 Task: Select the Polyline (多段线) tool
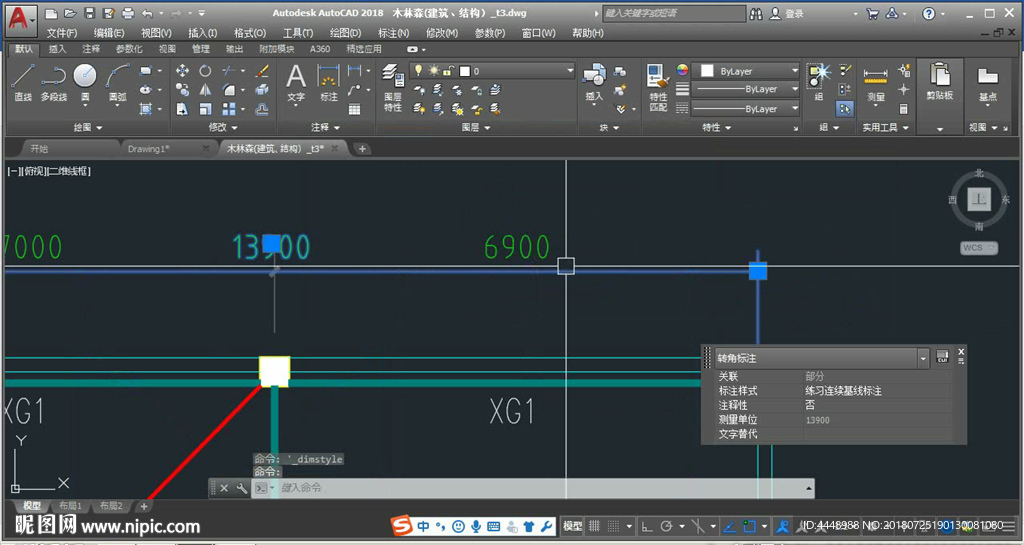pyautogui.click(x=53, y=81)
